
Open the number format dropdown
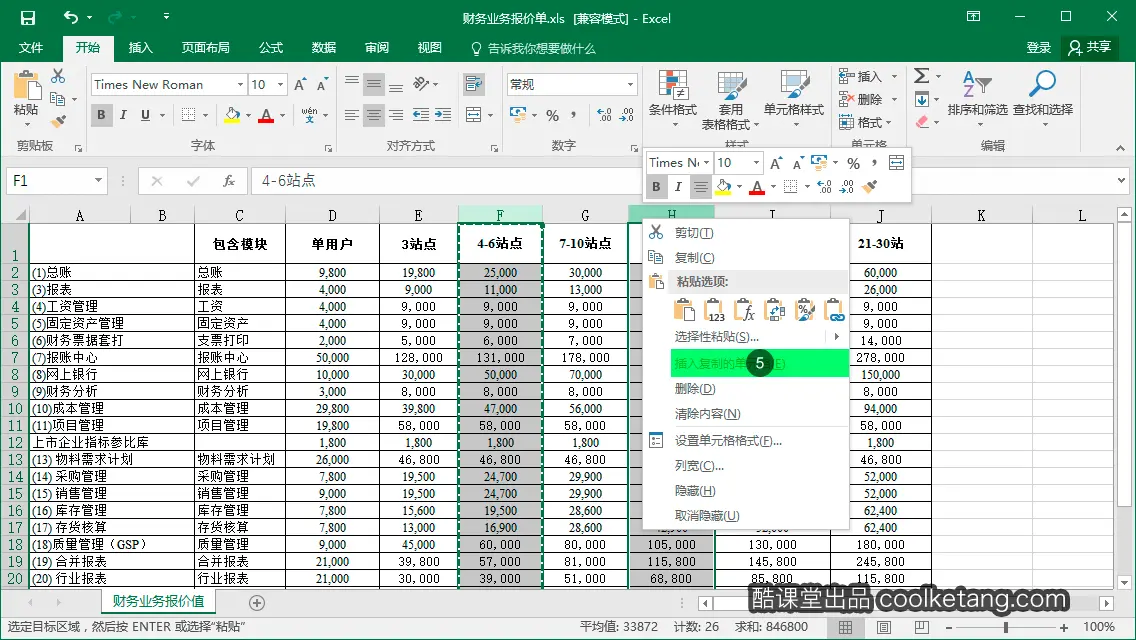(630, 85)
